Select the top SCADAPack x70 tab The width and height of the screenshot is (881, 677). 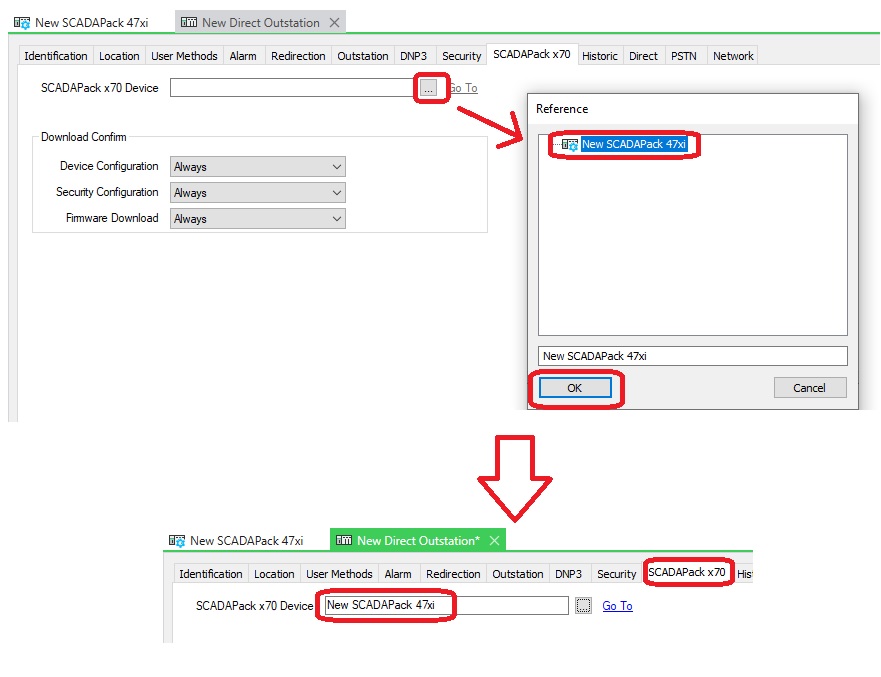[x=532, y=54]
